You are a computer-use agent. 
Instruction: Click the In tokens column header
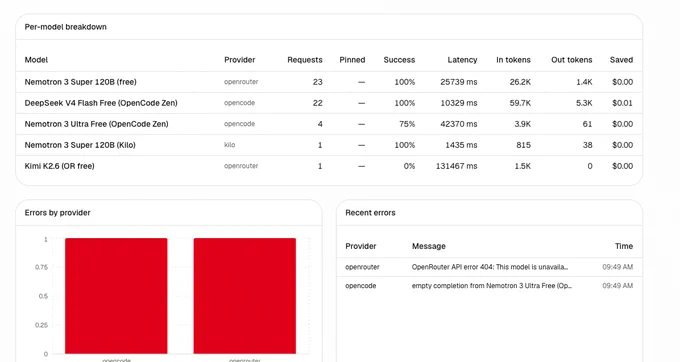(x=513, y=60)
